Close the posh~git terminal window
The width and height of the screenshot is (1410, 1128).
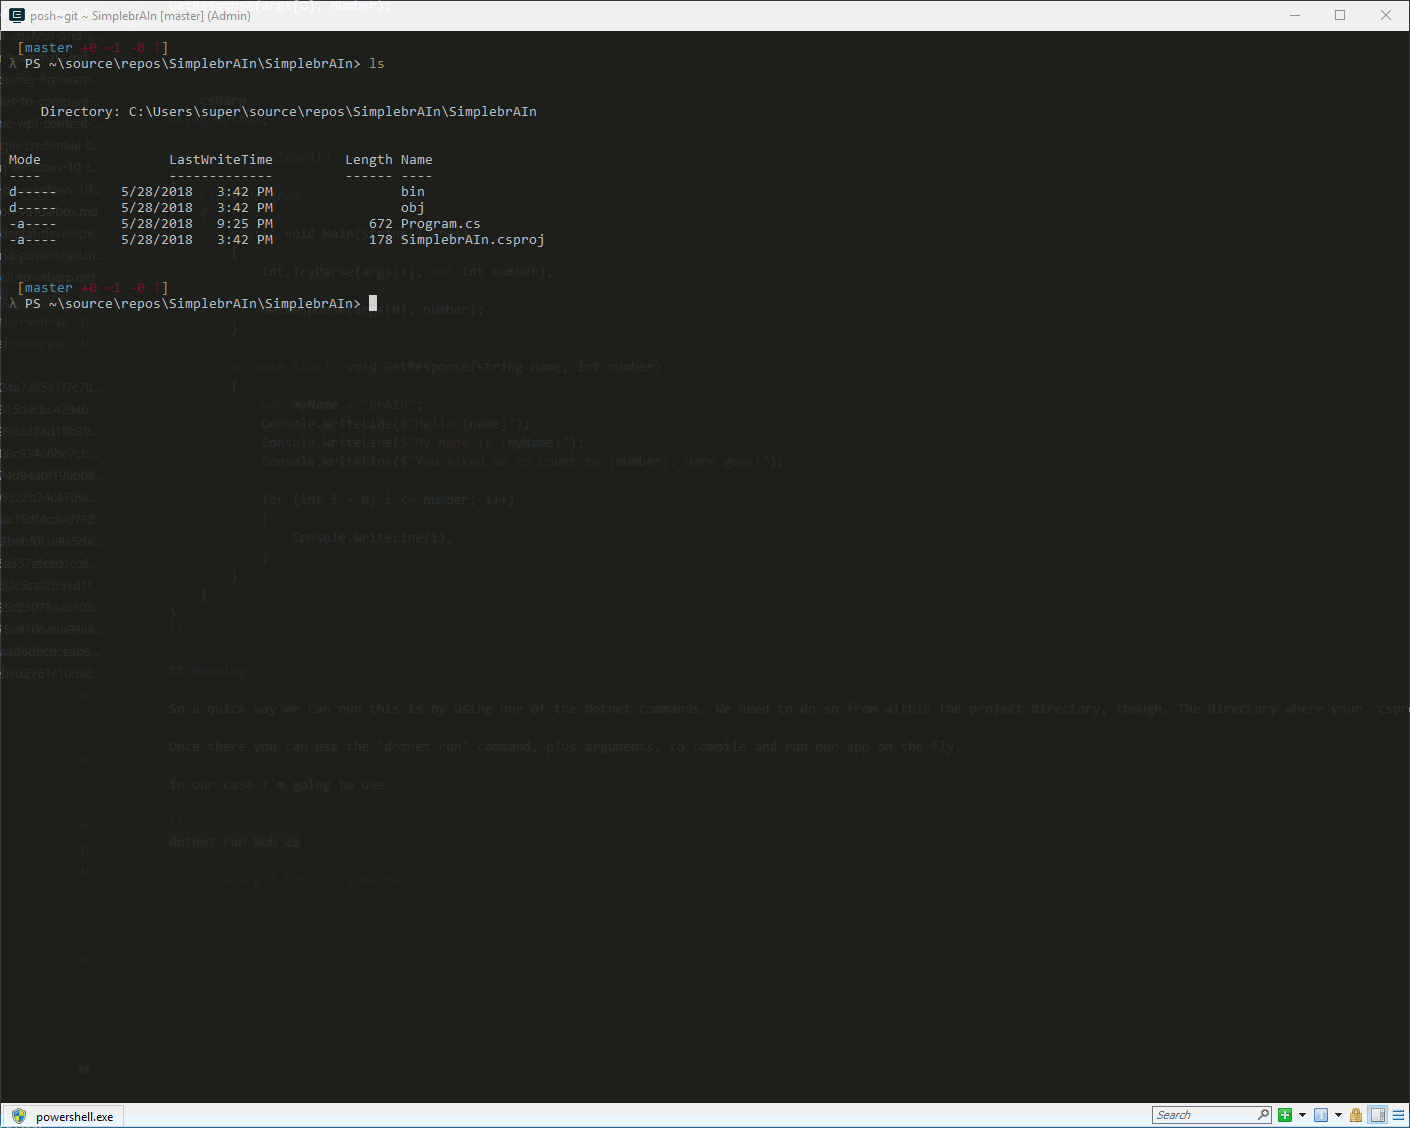[1385, 15]
